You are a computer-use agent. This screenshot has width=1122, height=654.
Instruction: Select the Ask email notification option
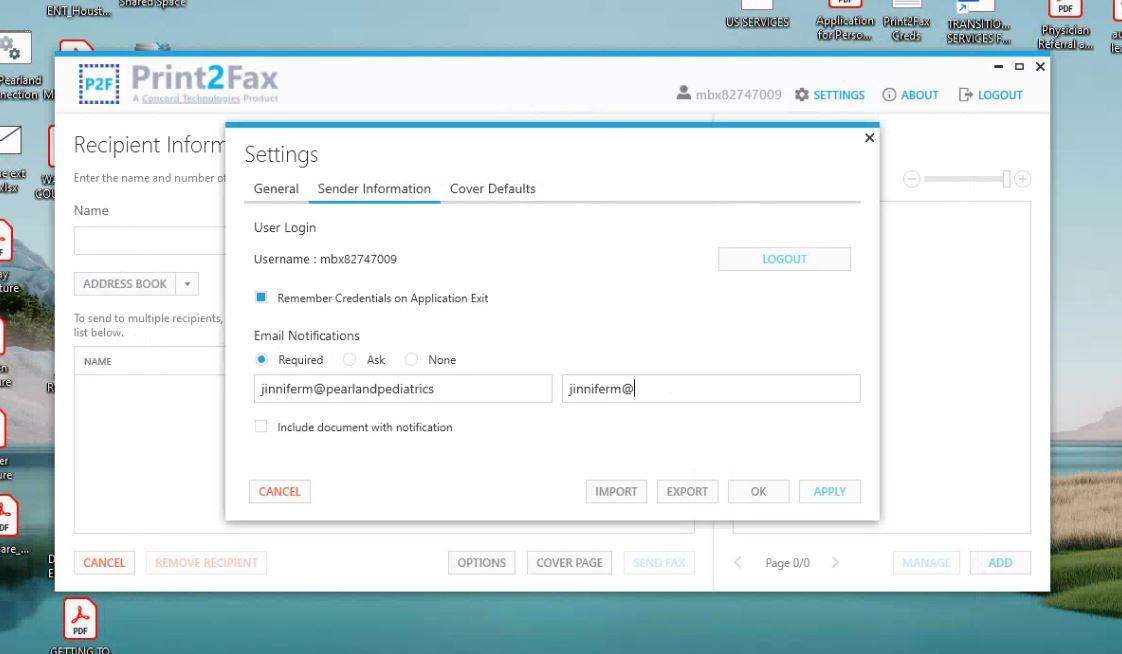tap(349, 359)
